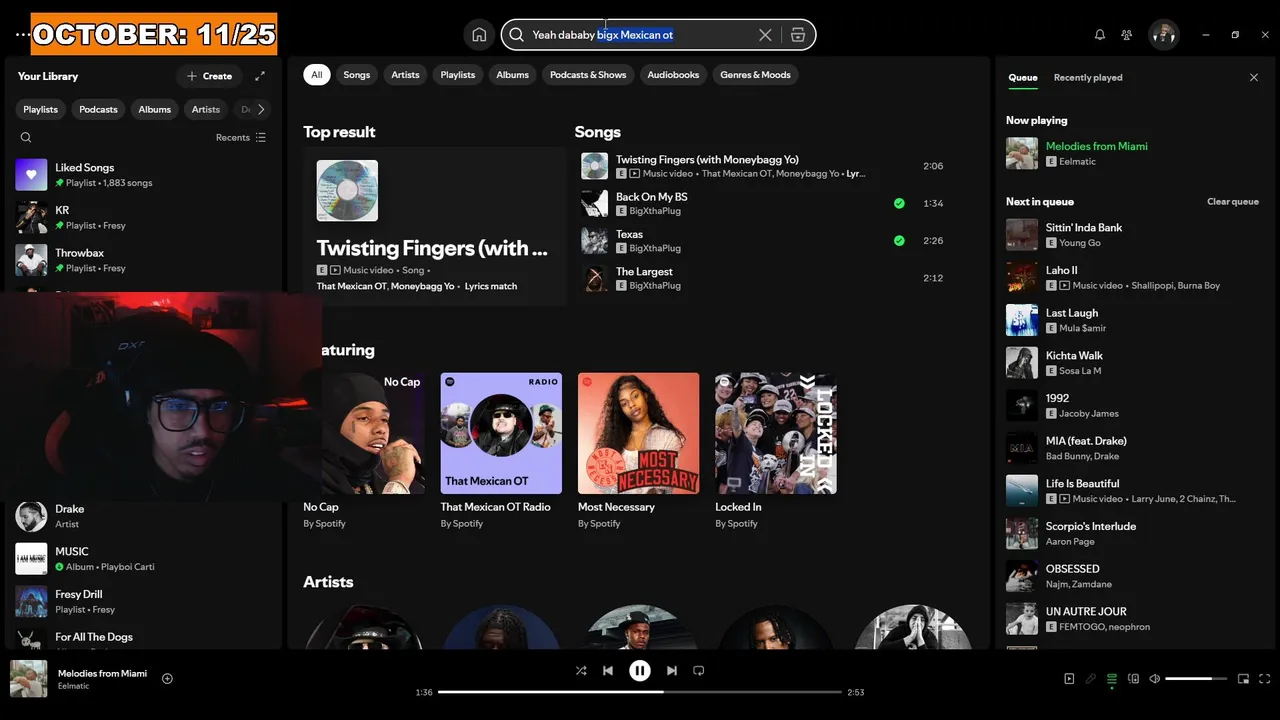Click the search input field
Image resolution: width=1280 pixels, height=720 pixels.
[x=640, y=35]
